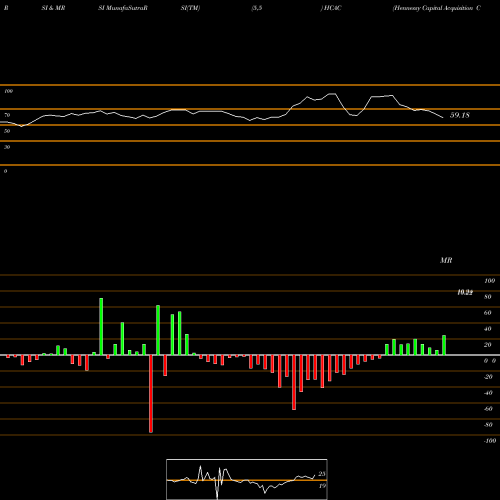The width and height of the screenshot is (500, 500).
Task: Click the 100 label on RSI axis
Action: pos(8,91)
